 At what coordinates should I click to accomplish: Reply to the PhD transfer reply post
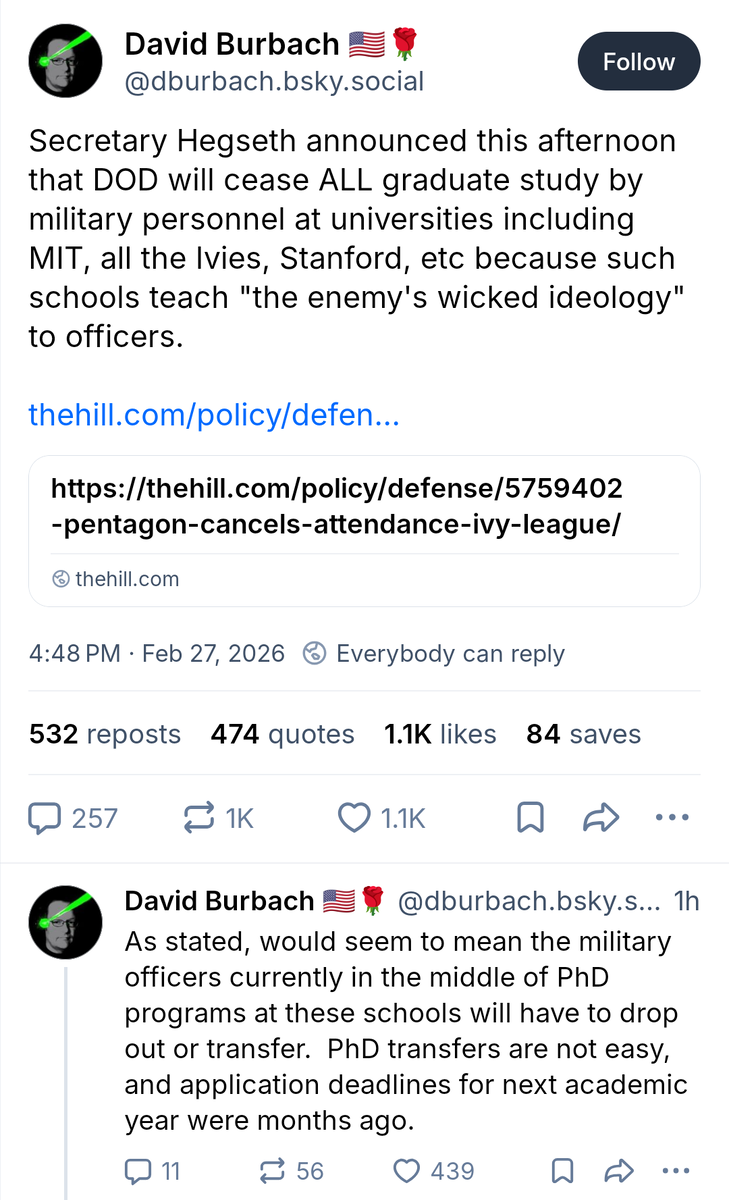(x=137, y=1170)
